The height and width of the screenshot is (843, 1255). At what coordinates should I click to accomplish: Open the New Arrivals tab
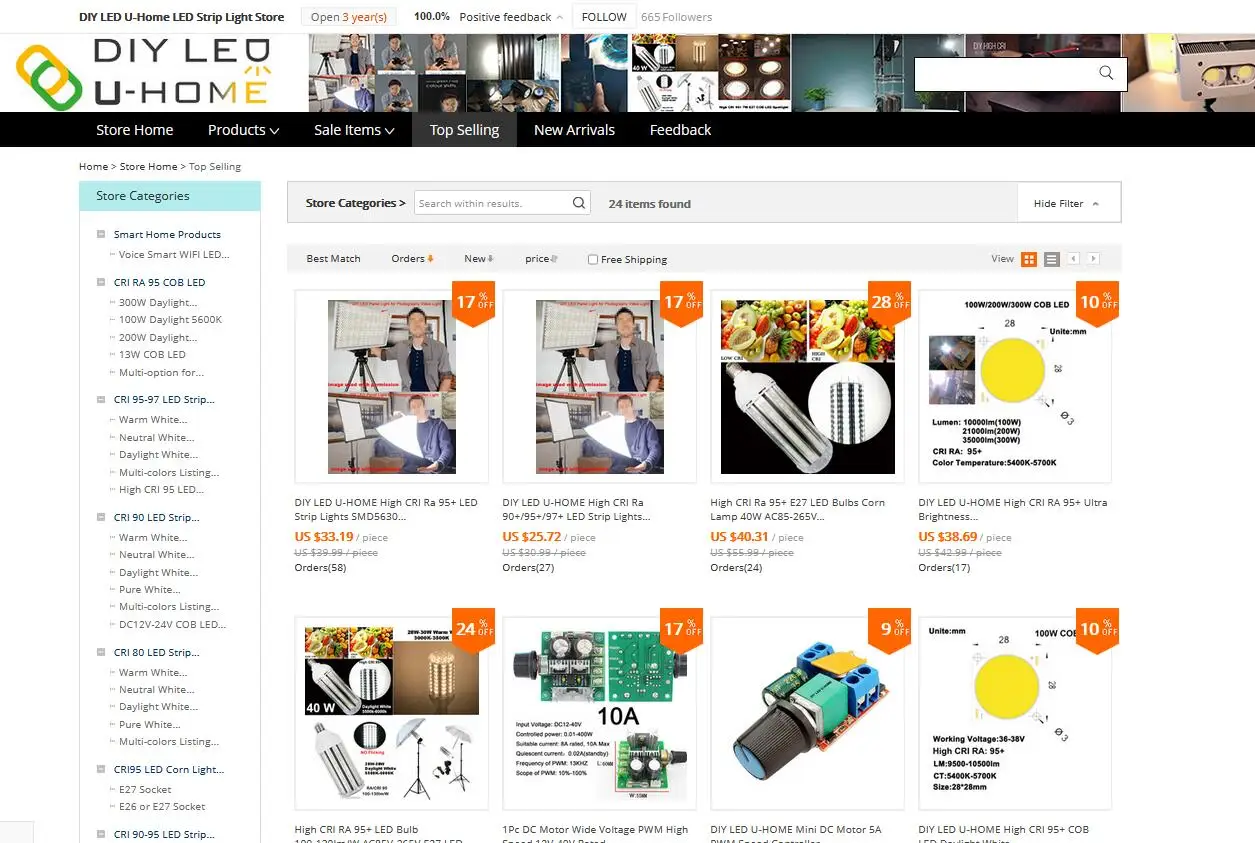tap(574, 130)
